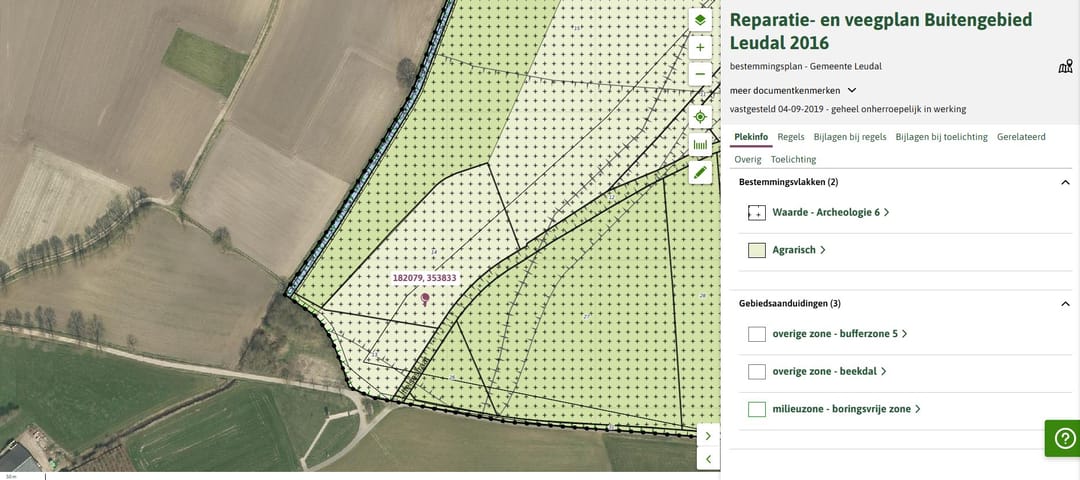Click the left arrow panel toggle

pos(708,459)
